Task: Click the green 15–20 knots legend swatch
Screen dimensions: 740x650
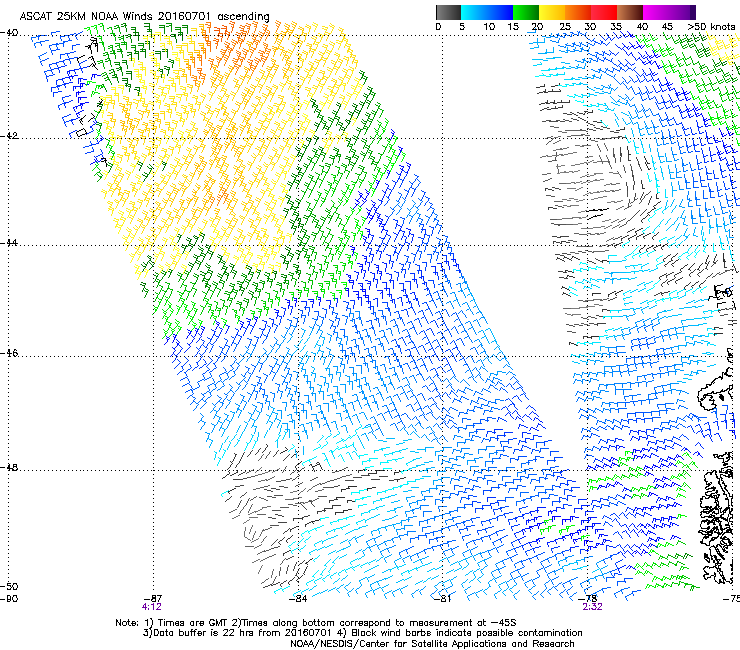Action: point(526,12)
